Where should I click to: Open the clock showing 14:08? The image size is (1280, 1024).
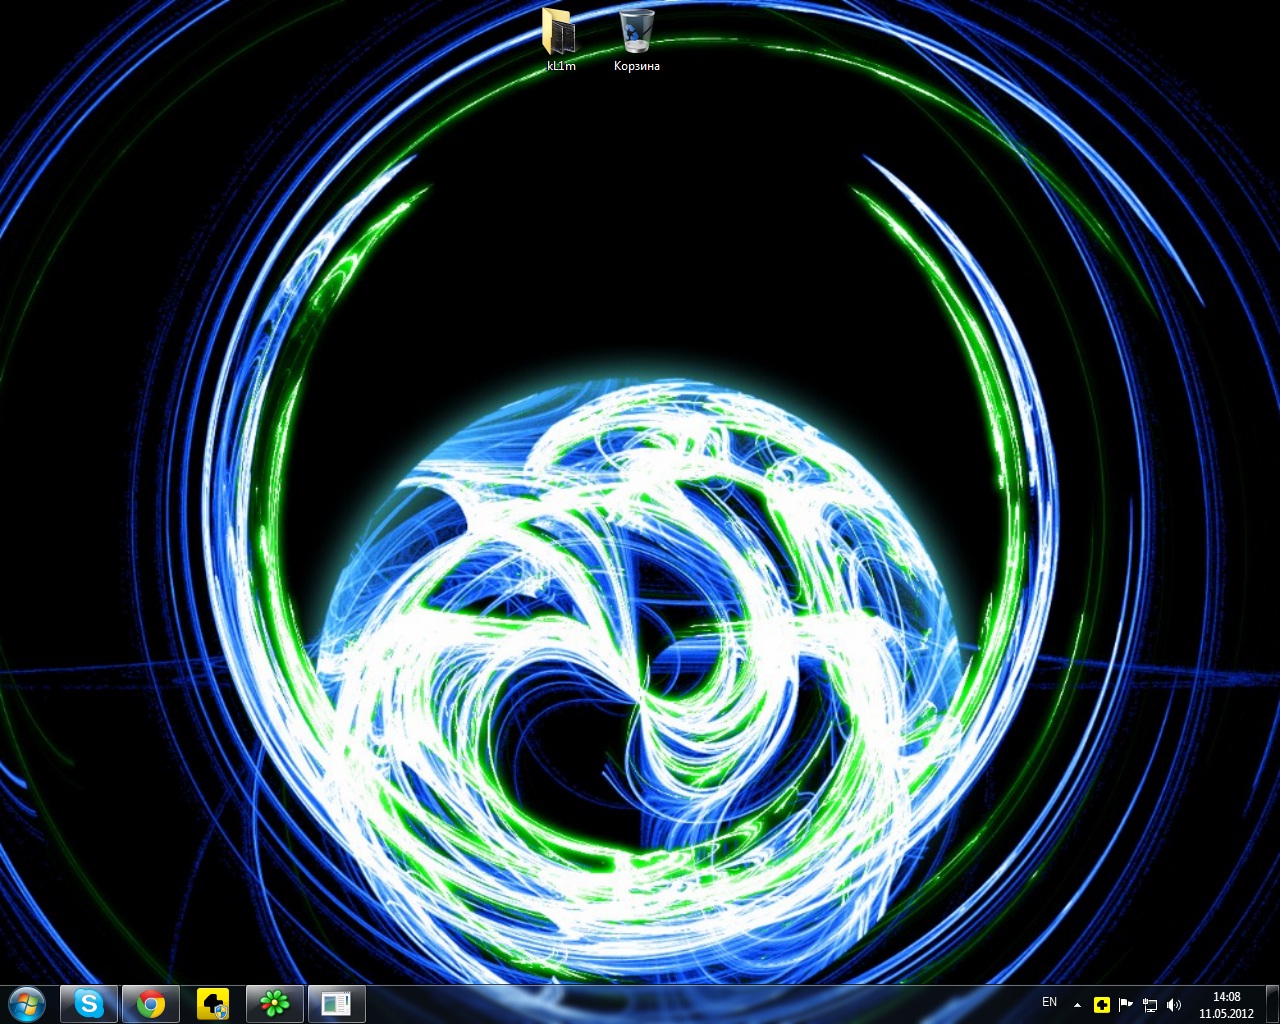click(x=1226, y=1004)
